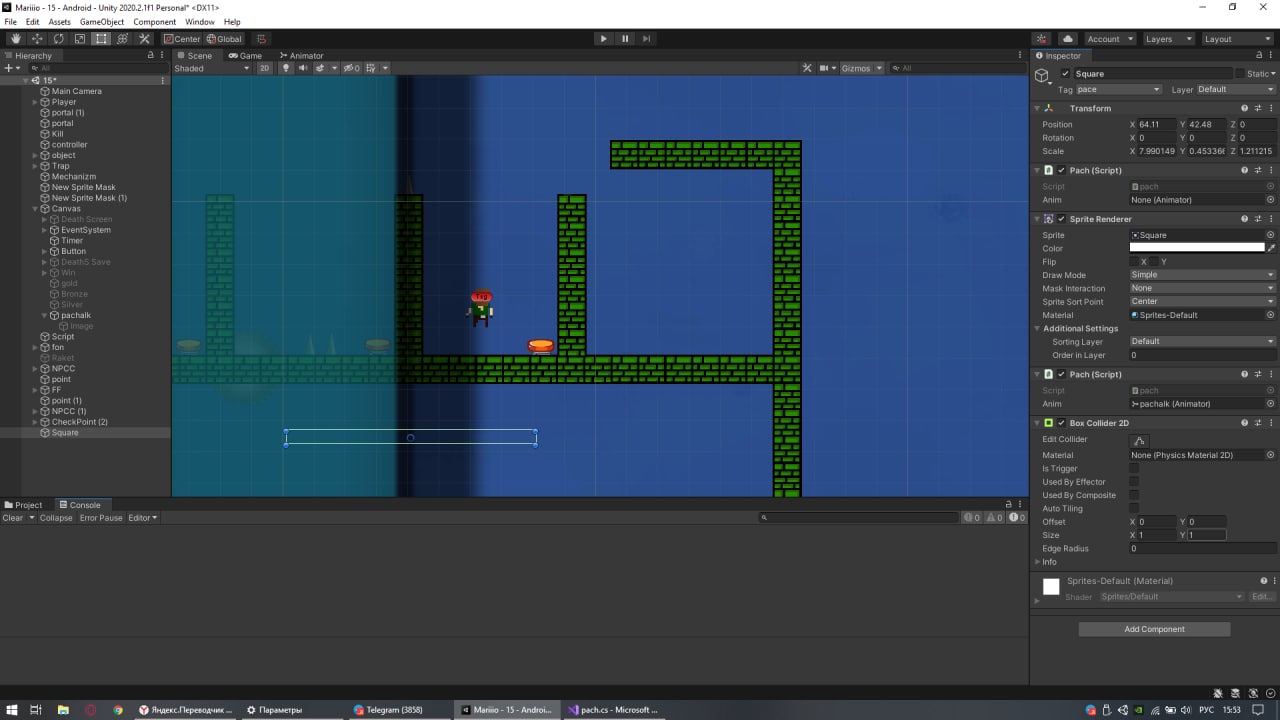Image resolution: width=1280 pixels, height=720 pixels.
Task: Toggle grid snapping icon in toolbar
Action: pyautogui.click(x=262, y=39)
